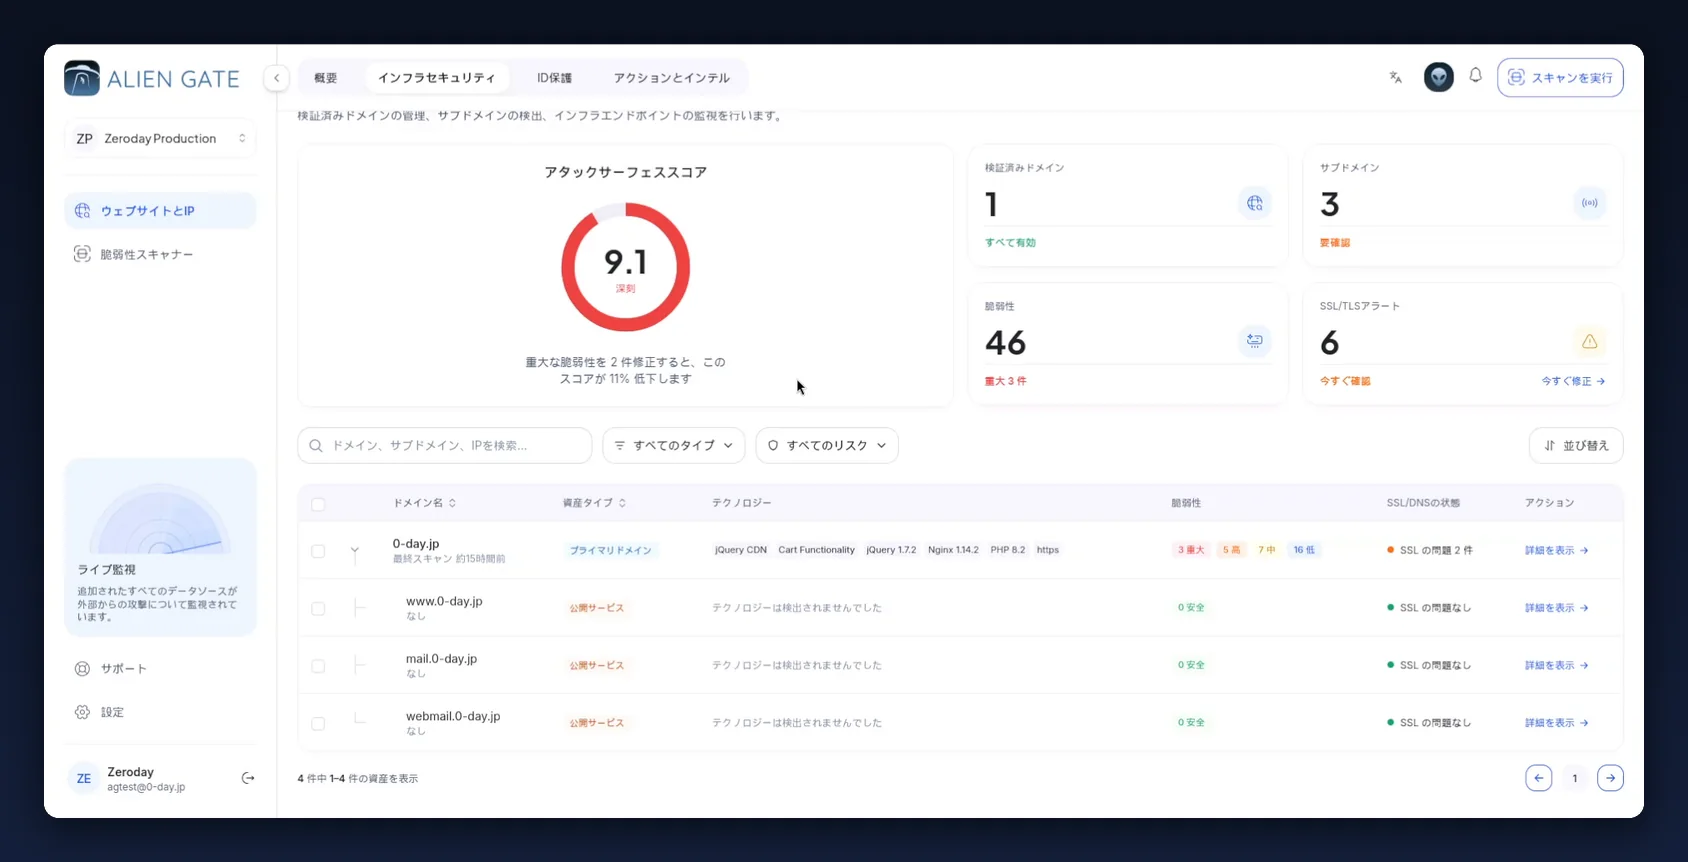Sort by 資産タイプ column header
1688x862 pixels.
pos(594,503)
